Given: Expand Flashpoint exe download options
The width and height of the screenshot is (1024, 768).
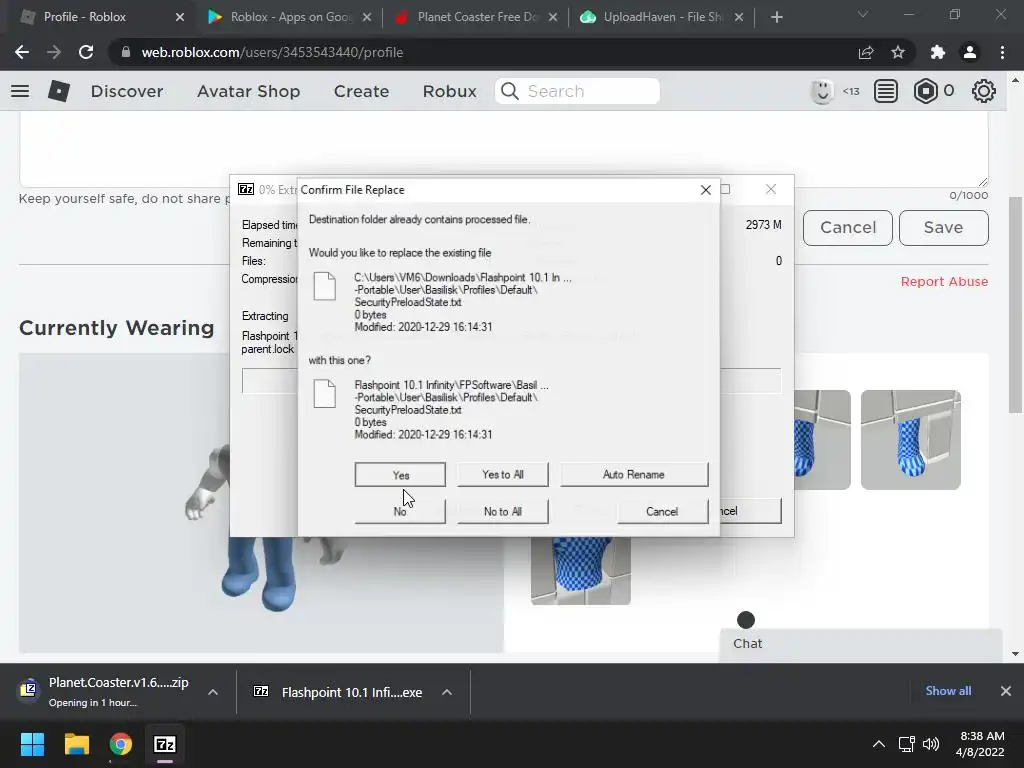Looking at the screenshot, I should pos(447,692).
